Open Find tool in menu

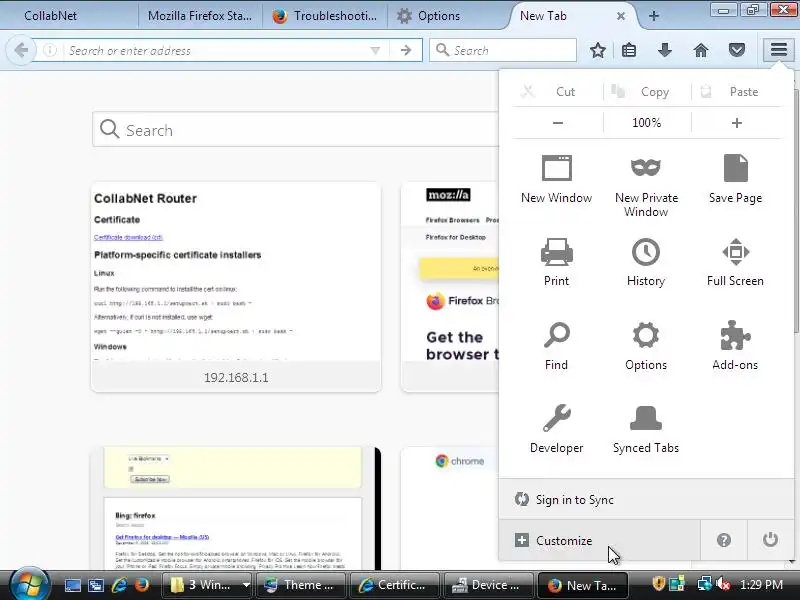click(x=556, y=346)
